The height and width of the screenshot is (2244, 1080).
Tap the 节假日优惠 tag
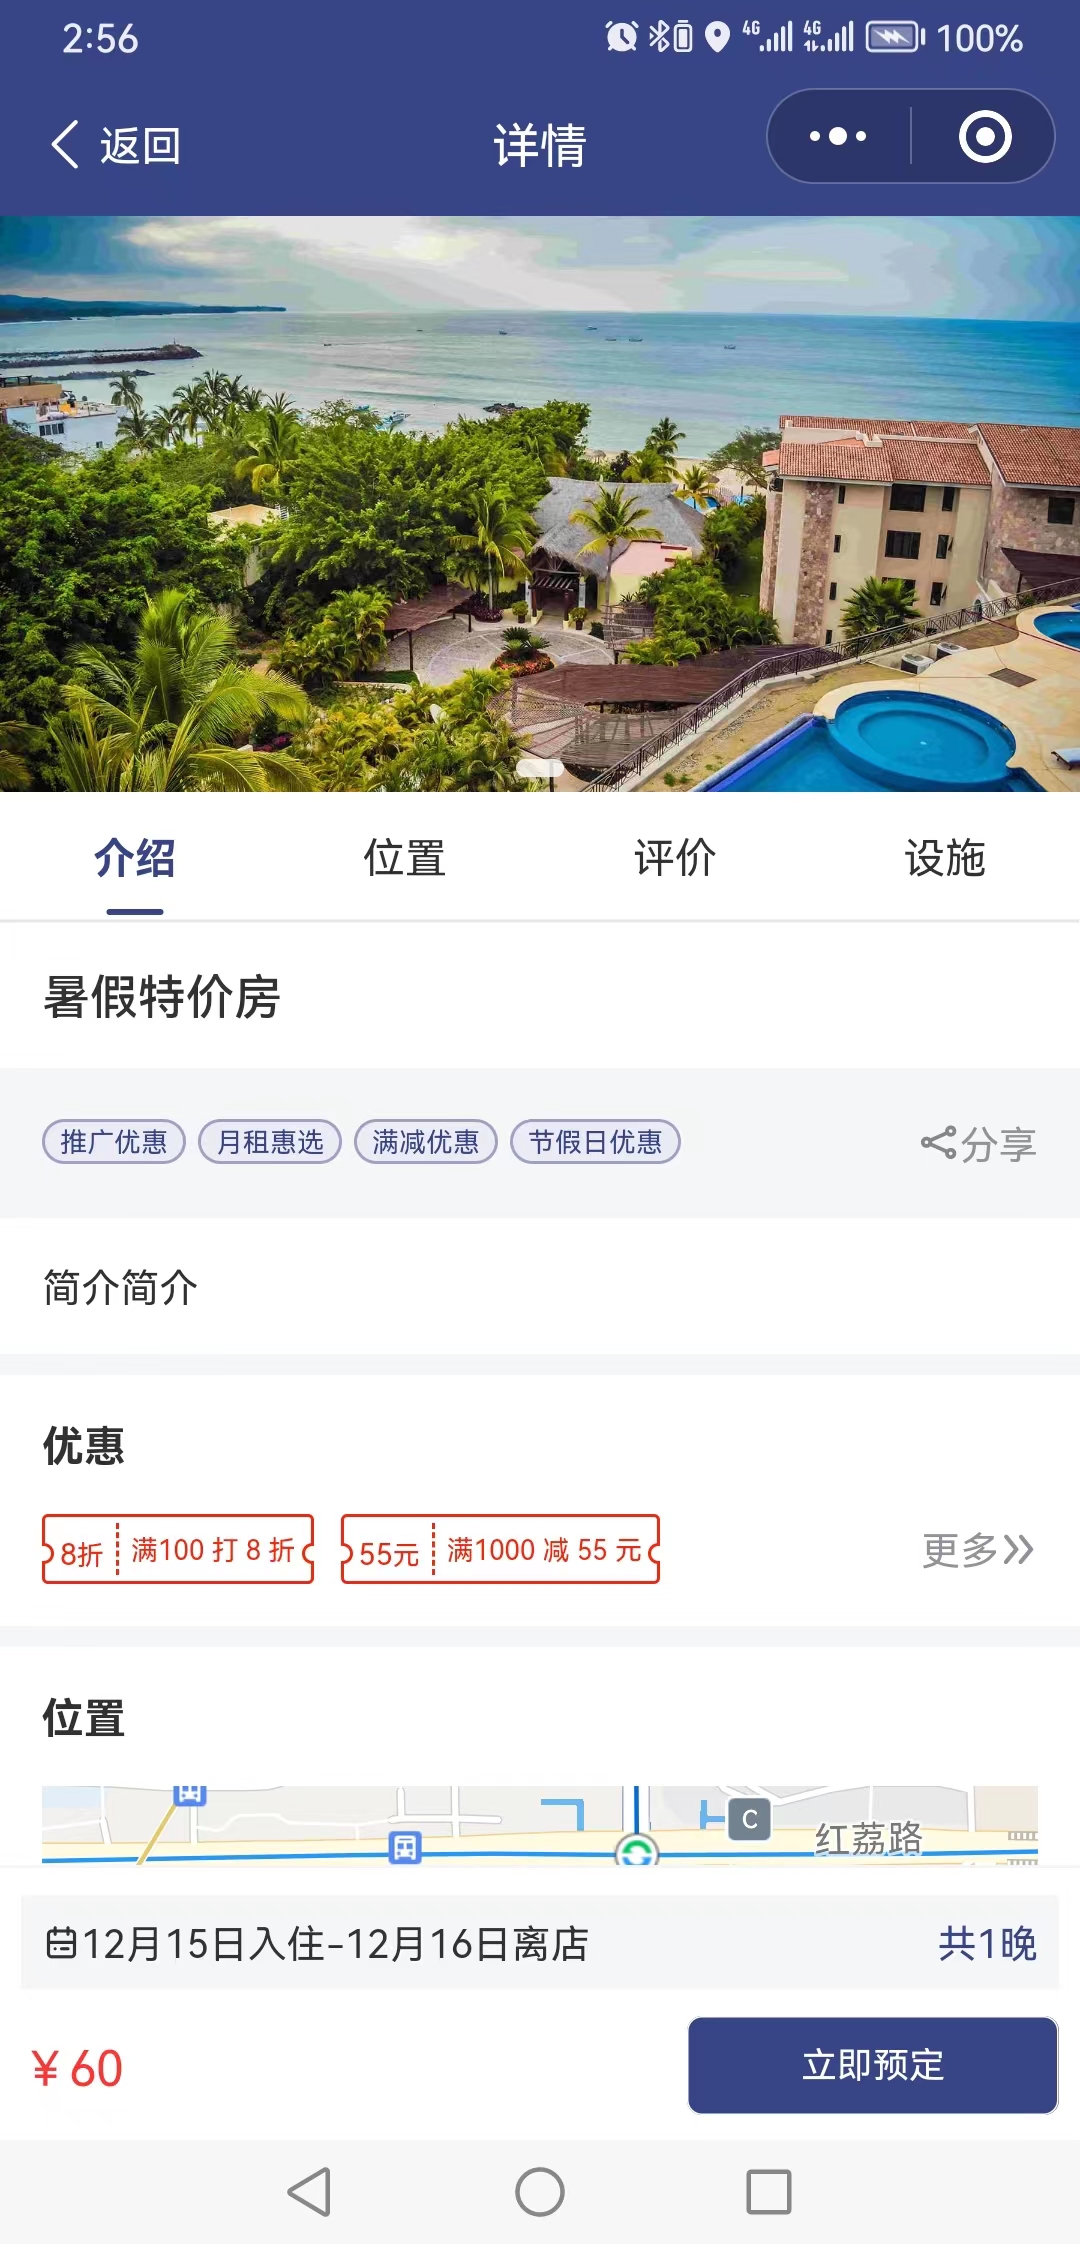pos(595,1142)
